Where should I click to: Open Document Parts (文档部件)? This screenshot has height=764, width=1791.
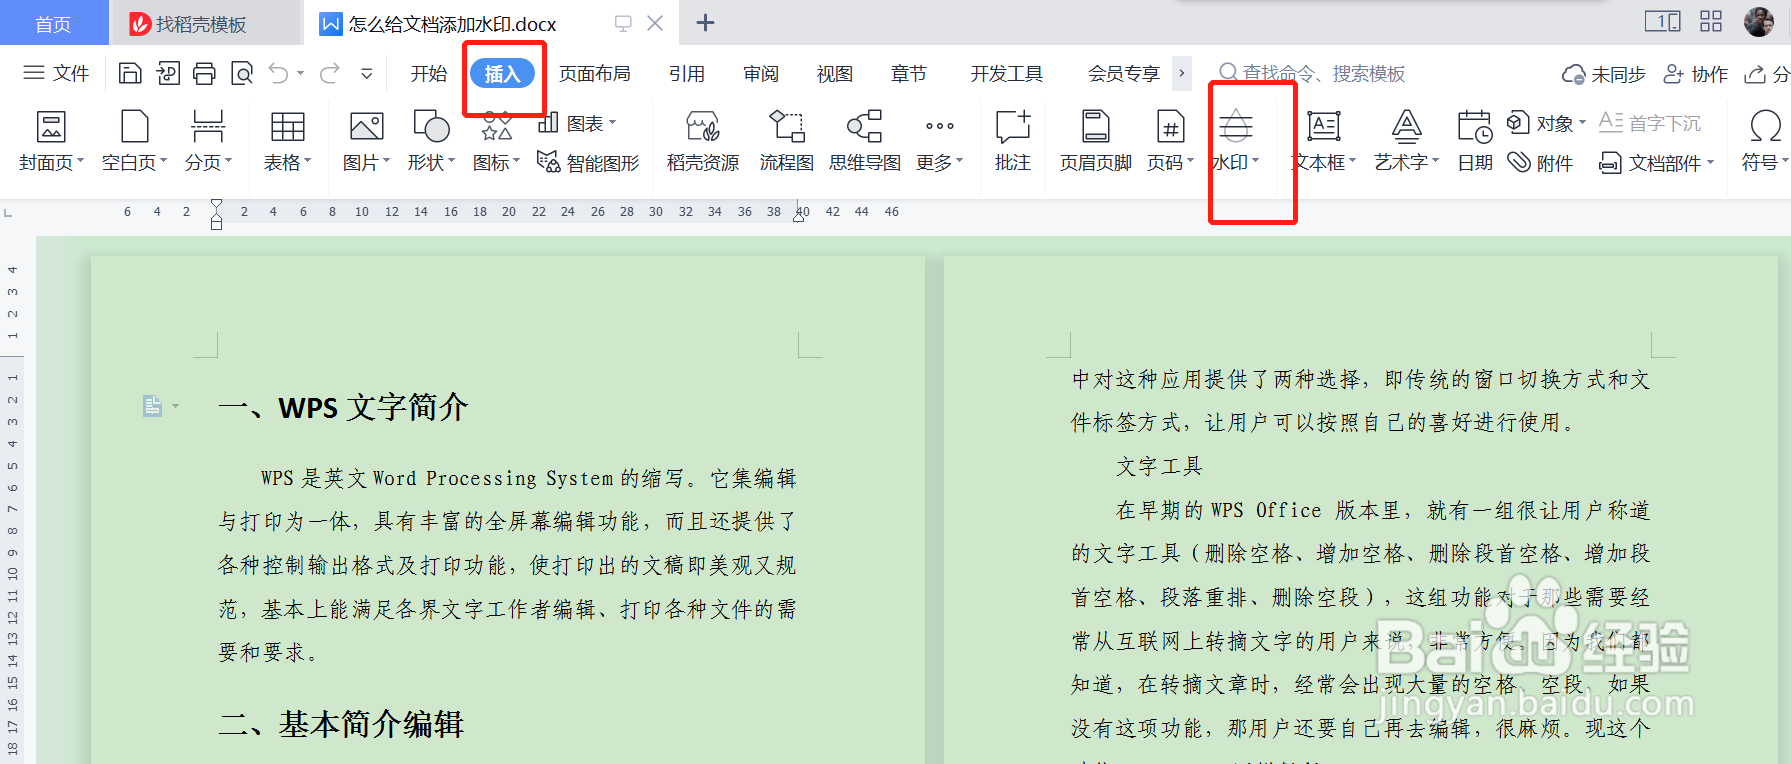(x=1656, y=162)
